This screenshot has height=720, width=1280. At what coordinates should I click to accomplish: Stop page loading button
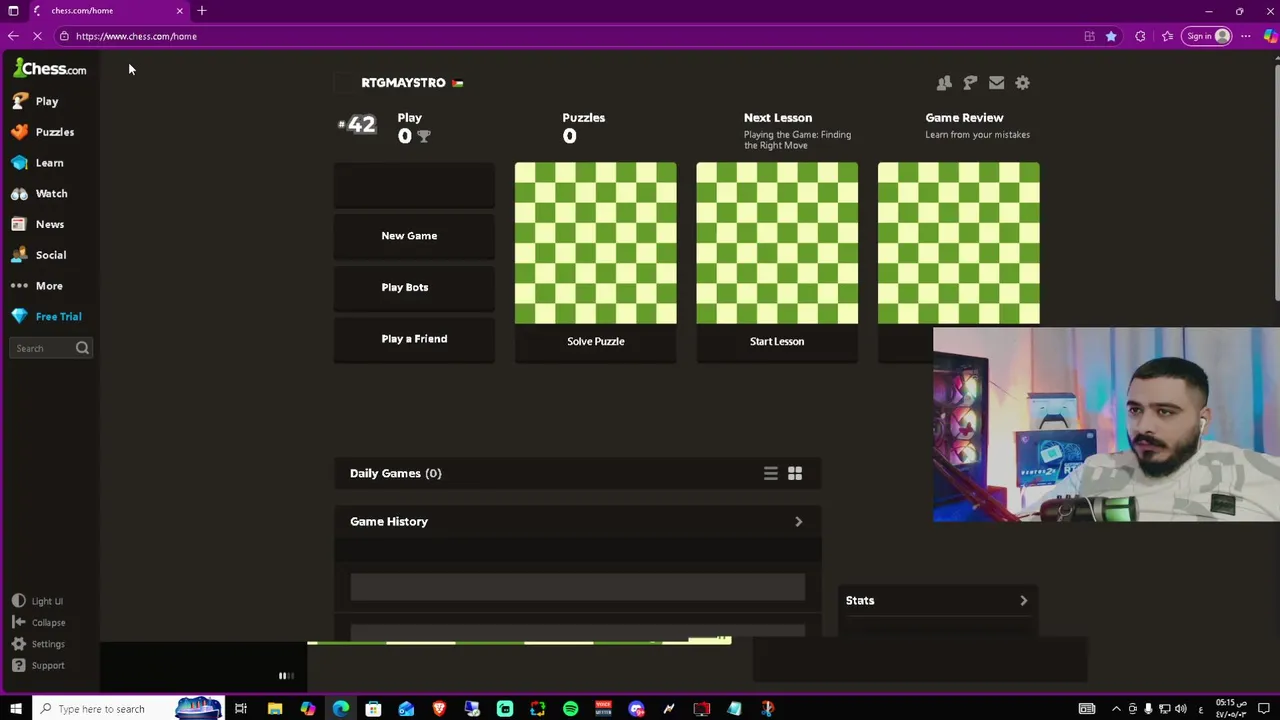tap(38, 36)
